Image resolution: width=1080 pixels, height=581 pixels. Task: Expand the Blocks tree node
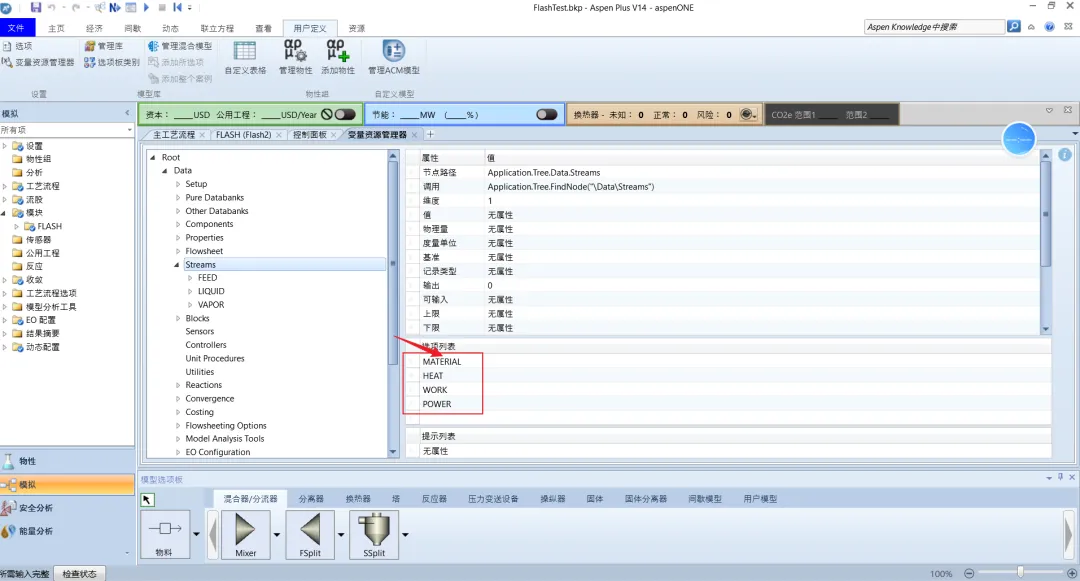pyautogui.click(x=178, y=319)
